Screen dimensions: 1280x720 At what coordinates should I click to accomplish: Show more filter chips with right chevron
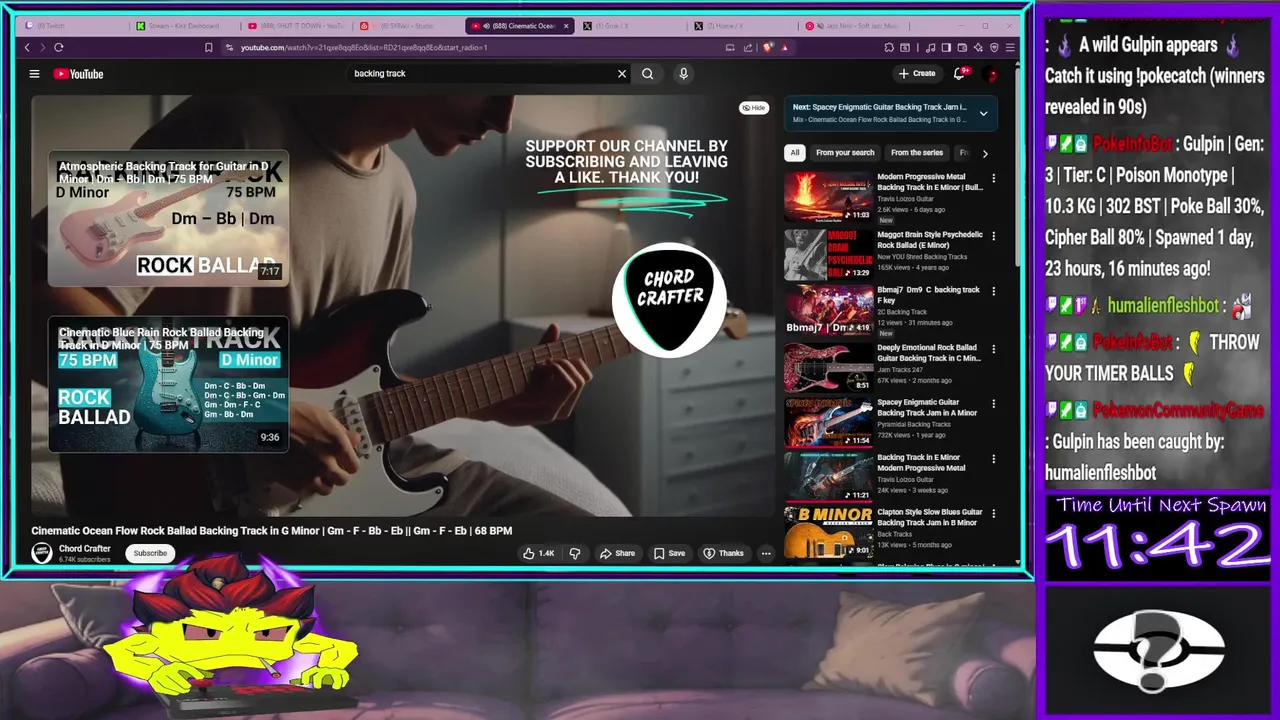point(985,153)
